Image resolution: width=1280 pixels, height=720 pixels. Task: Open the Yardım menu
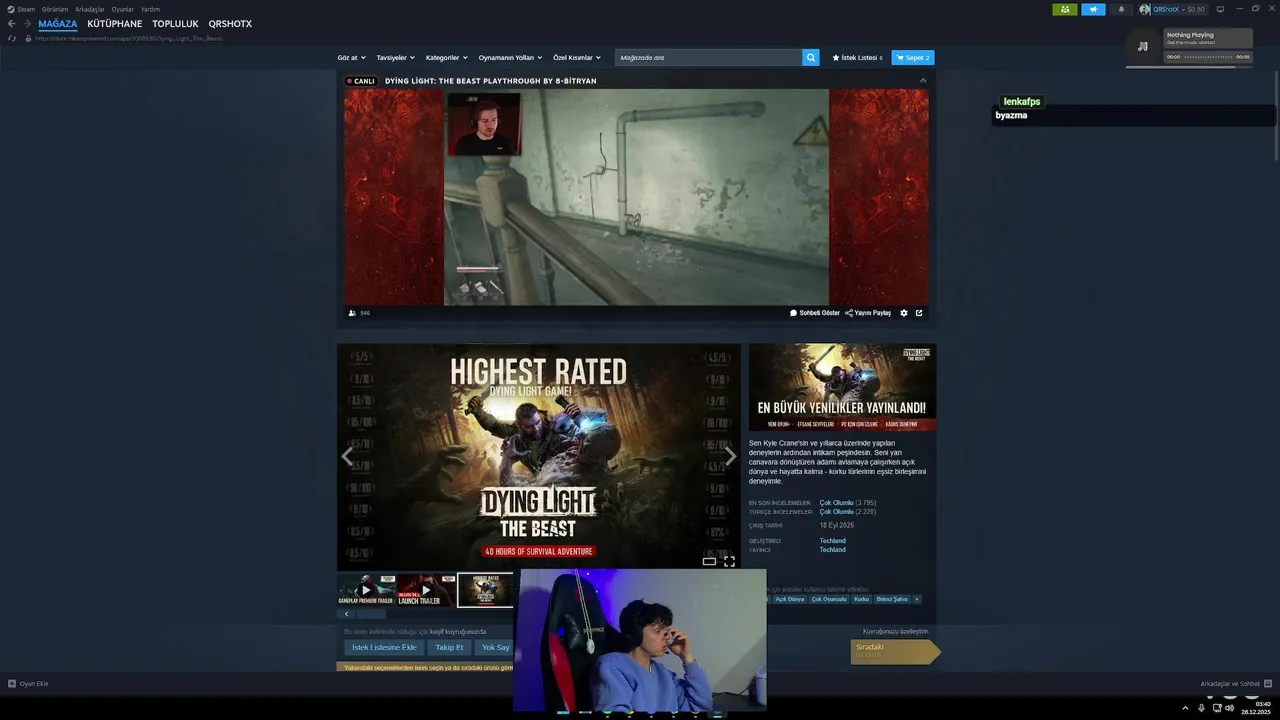[x=150, y=9]
